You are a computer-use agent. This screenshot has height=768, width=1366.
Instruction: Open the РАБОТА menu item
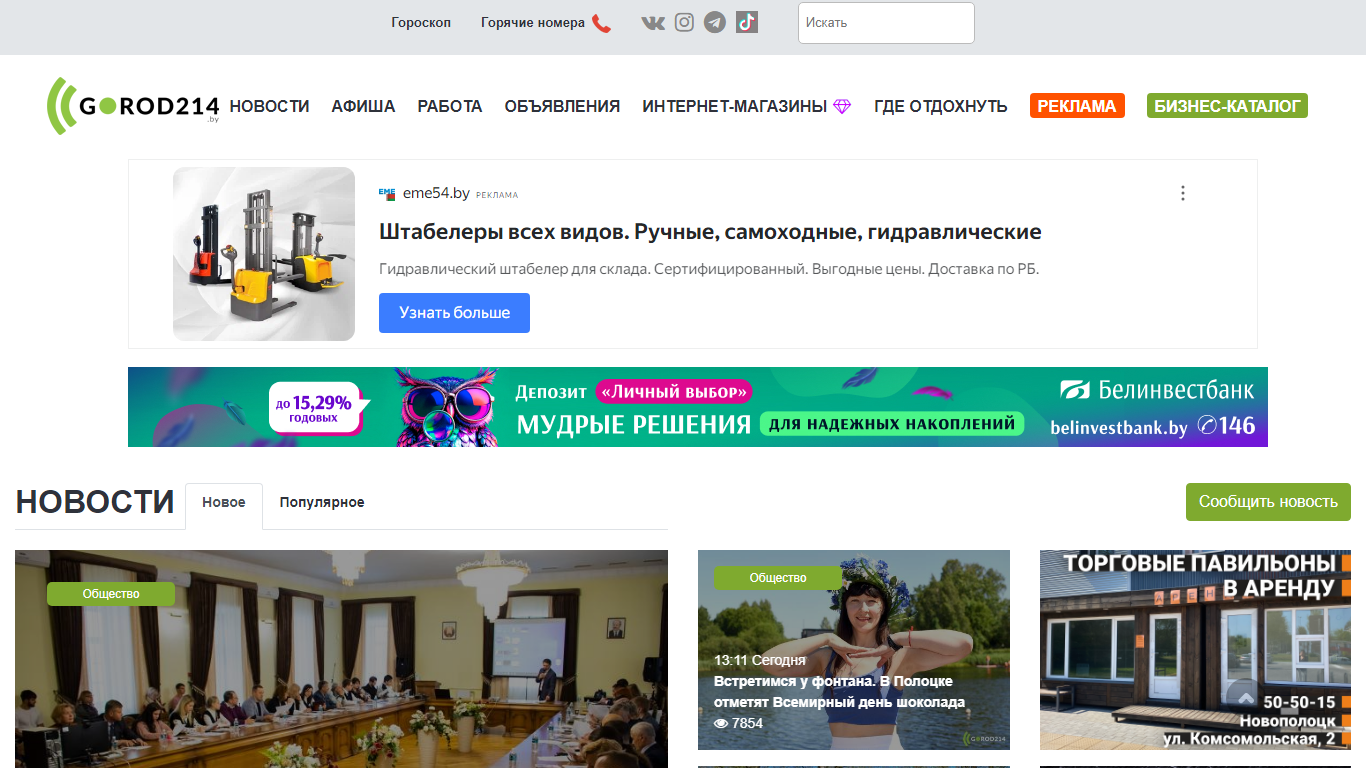[450, 106]
